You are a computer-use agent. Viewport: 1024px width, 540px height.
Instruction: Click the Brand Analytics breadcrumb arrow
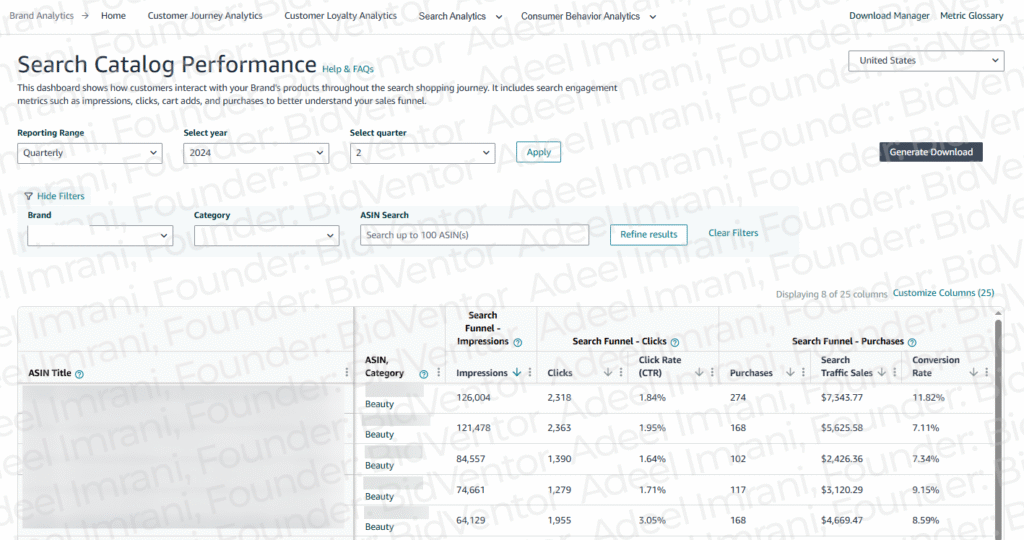coord(85,16)
